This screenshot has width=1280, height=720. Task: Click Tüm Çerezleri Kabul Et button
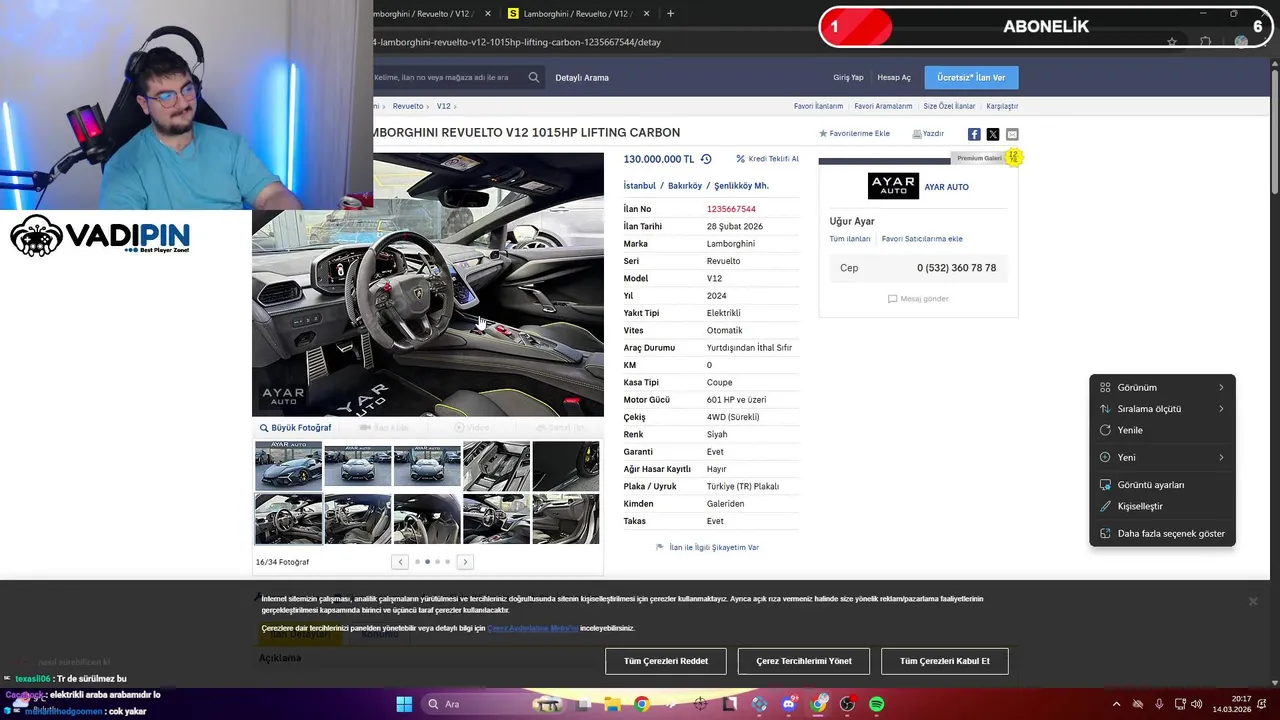point(945,661)
